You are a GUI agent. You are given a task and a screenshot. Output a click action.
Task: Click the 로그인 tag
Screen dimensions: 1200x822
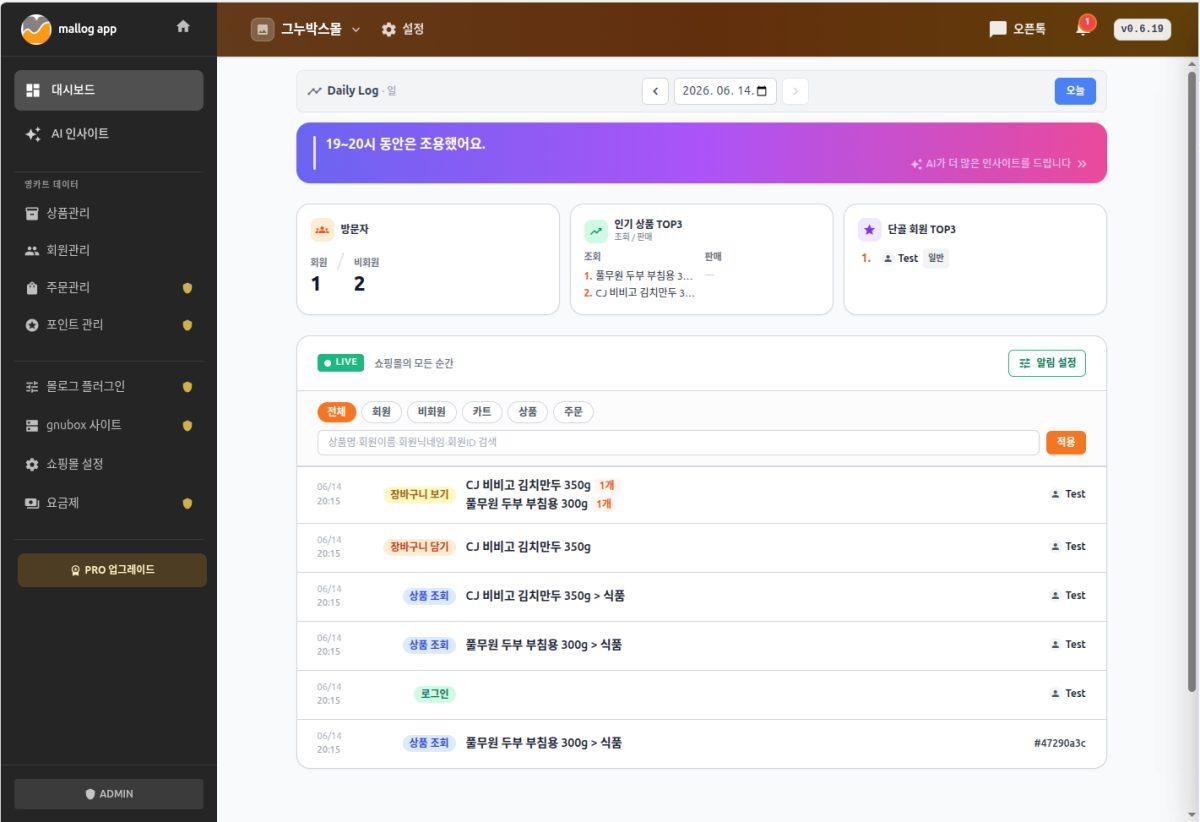(434, 694)
